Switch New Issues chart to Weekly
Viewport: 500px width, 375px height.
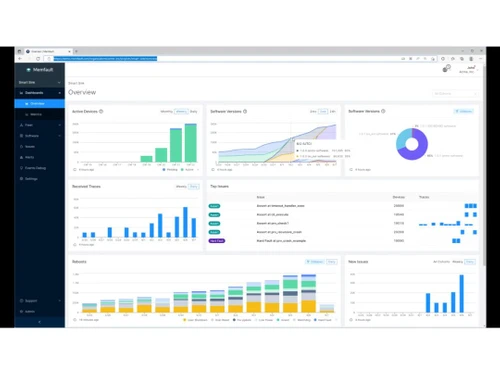(x=457, y=262)
